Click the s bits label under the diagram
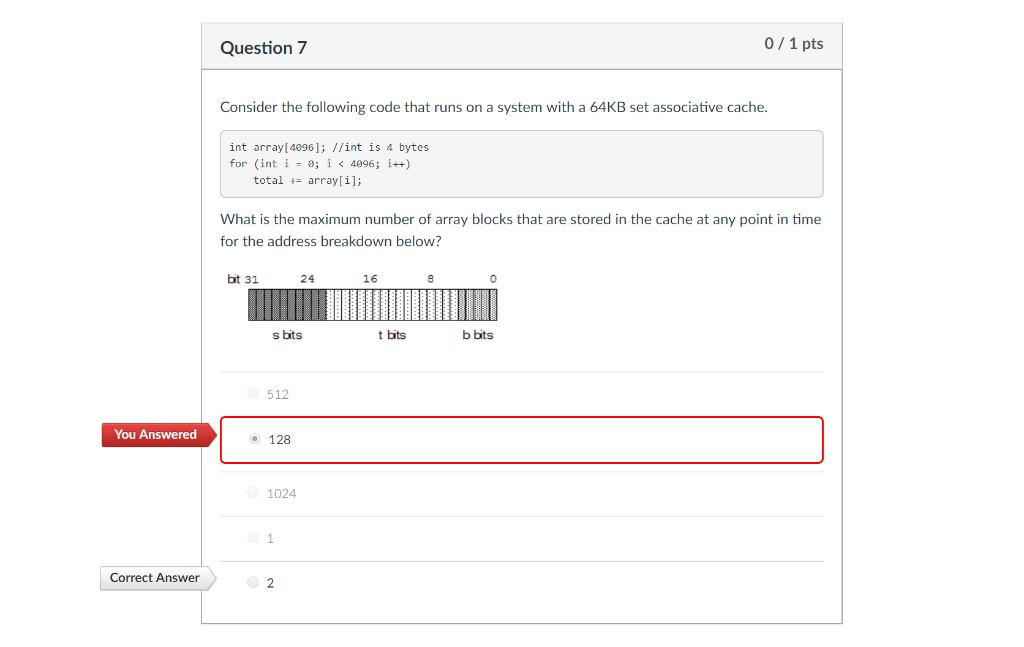 [286, 335]
